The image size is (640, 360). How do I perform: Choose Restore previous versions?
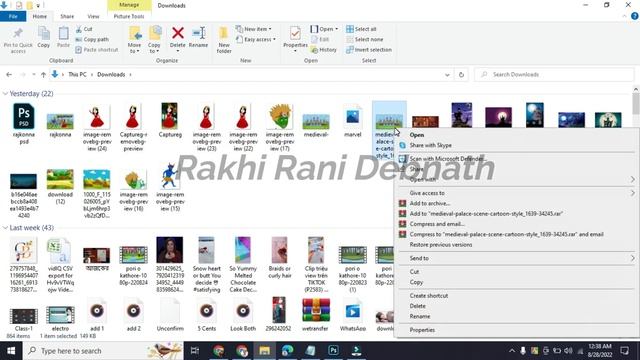[441, 244]
